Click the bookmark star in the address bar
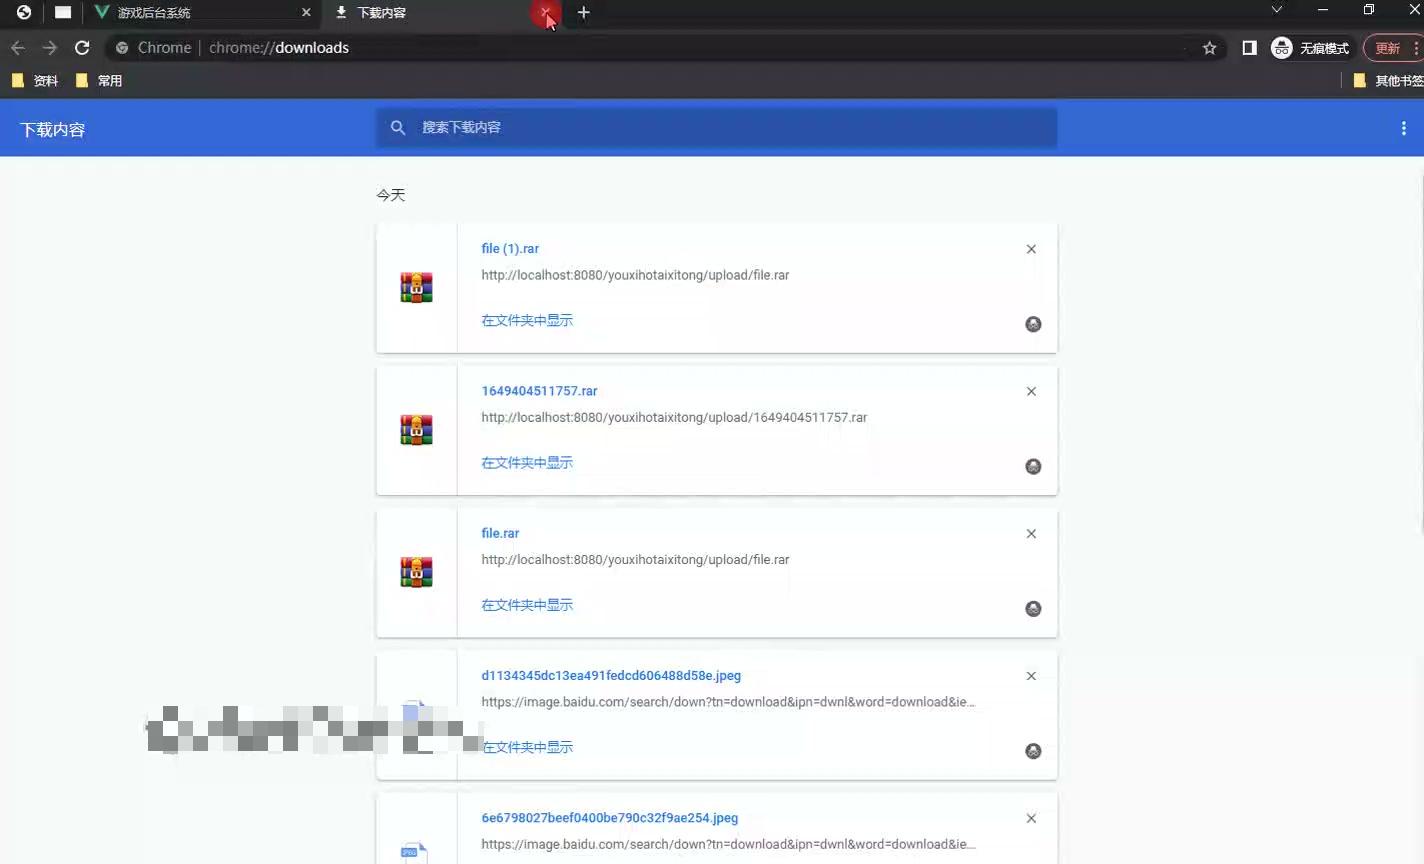 1210,47
